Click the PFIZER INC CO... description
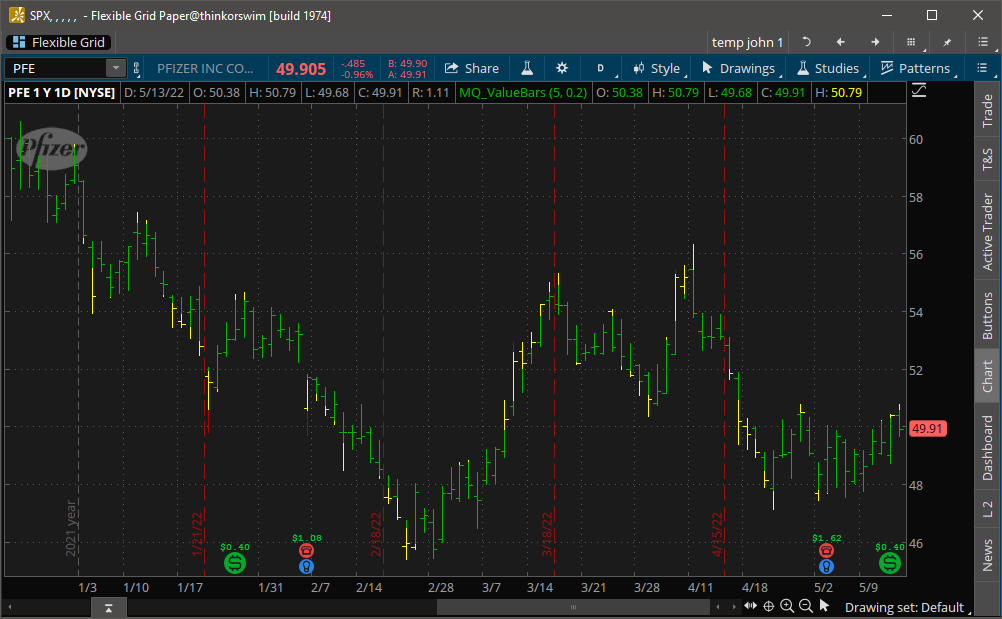The width and height of the screenshot is (1002, 619). [x=205, y=68]
